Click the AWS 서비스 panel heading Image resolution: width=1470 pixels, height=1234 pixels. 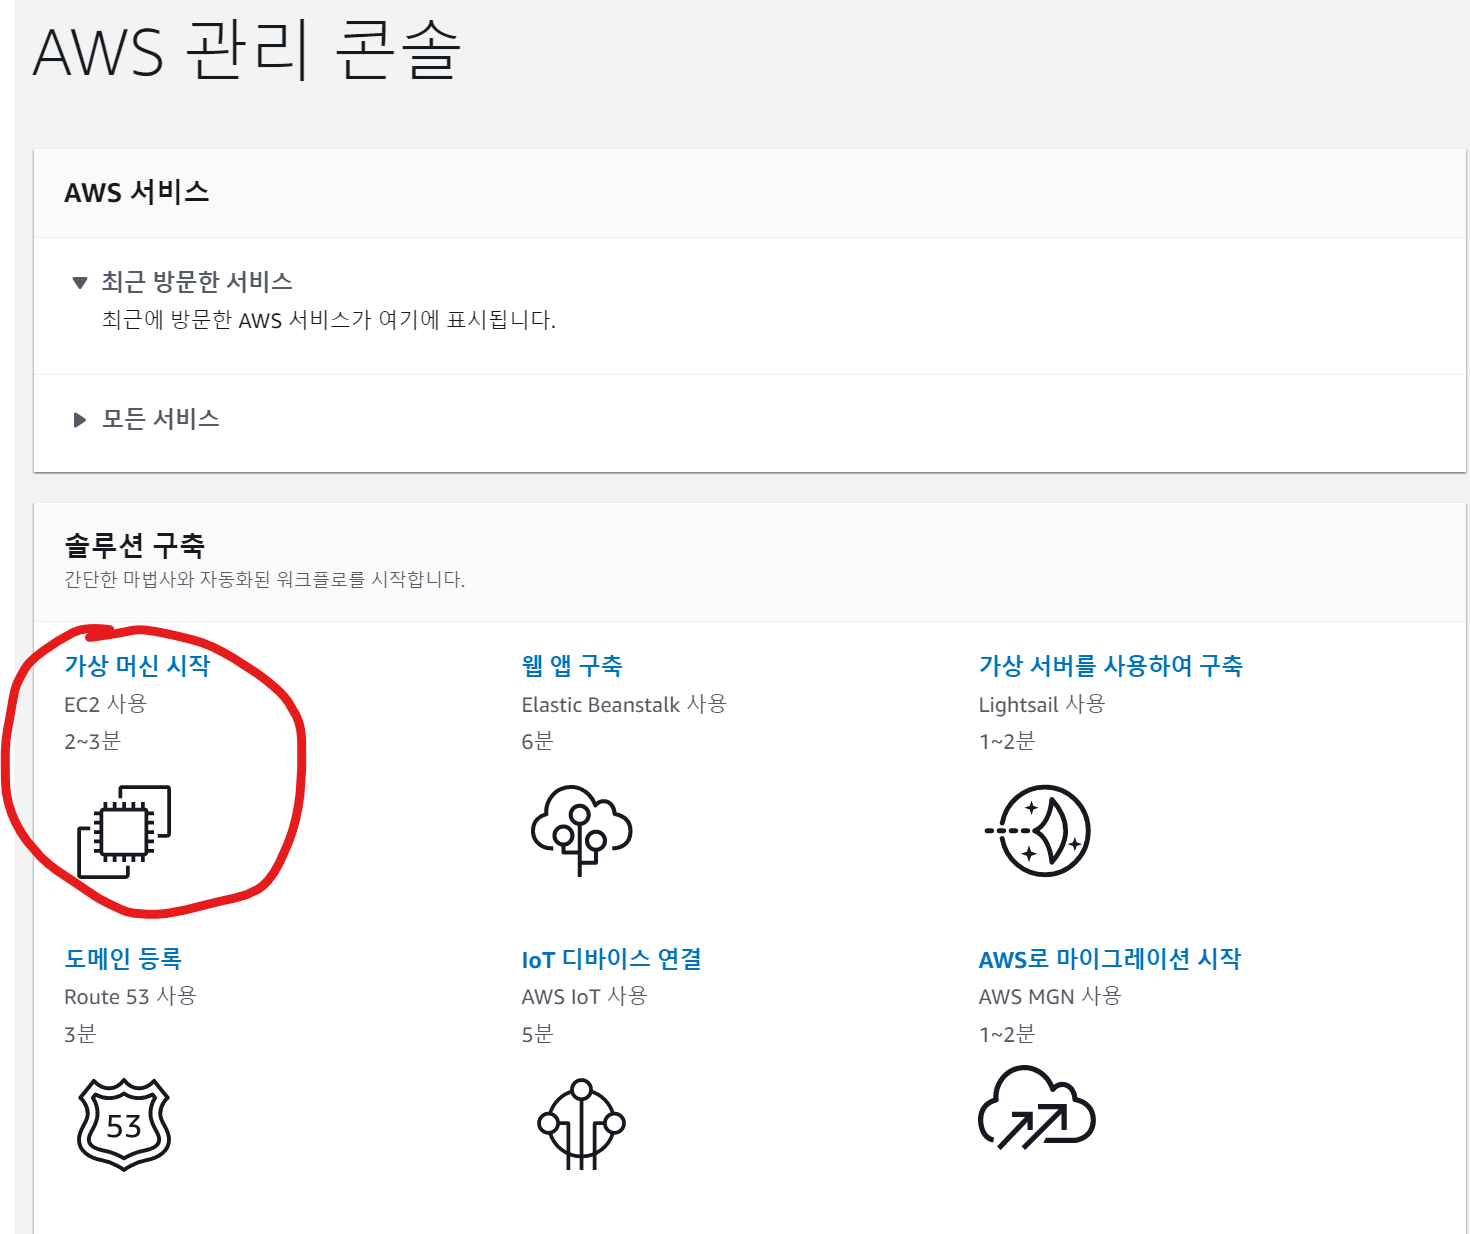(137, 192)
